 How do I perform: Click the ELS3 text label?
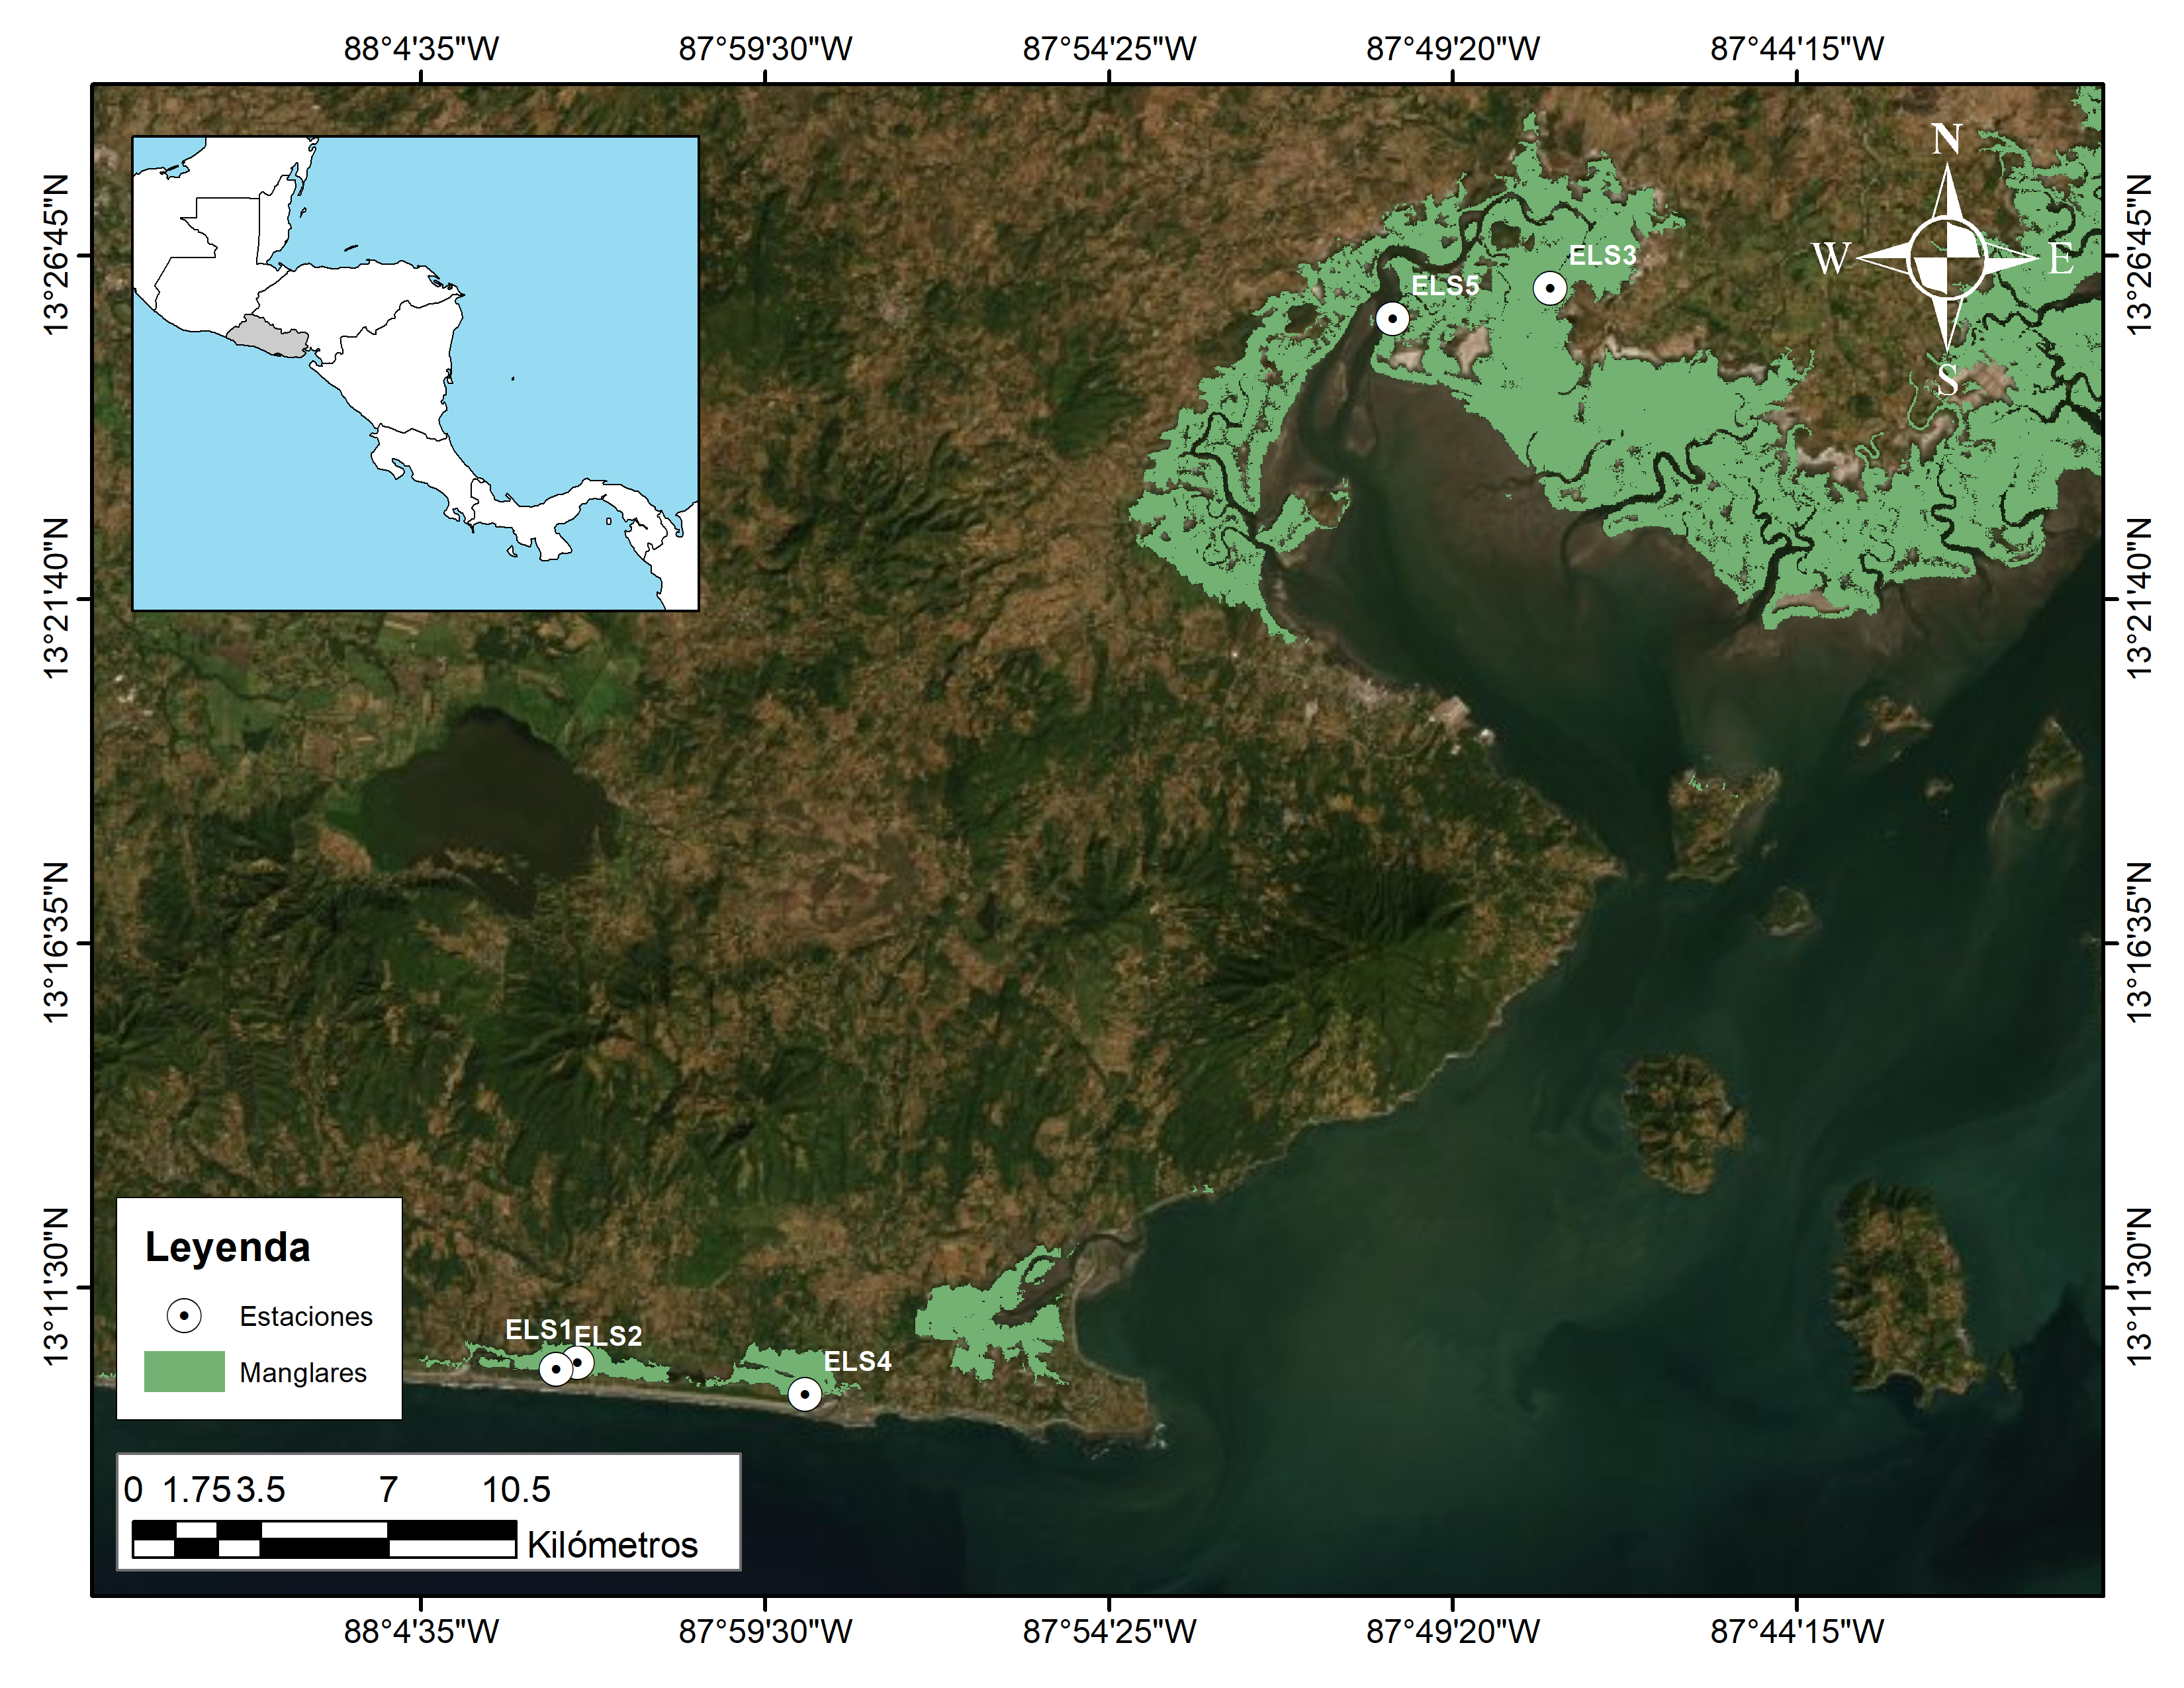1602,256
